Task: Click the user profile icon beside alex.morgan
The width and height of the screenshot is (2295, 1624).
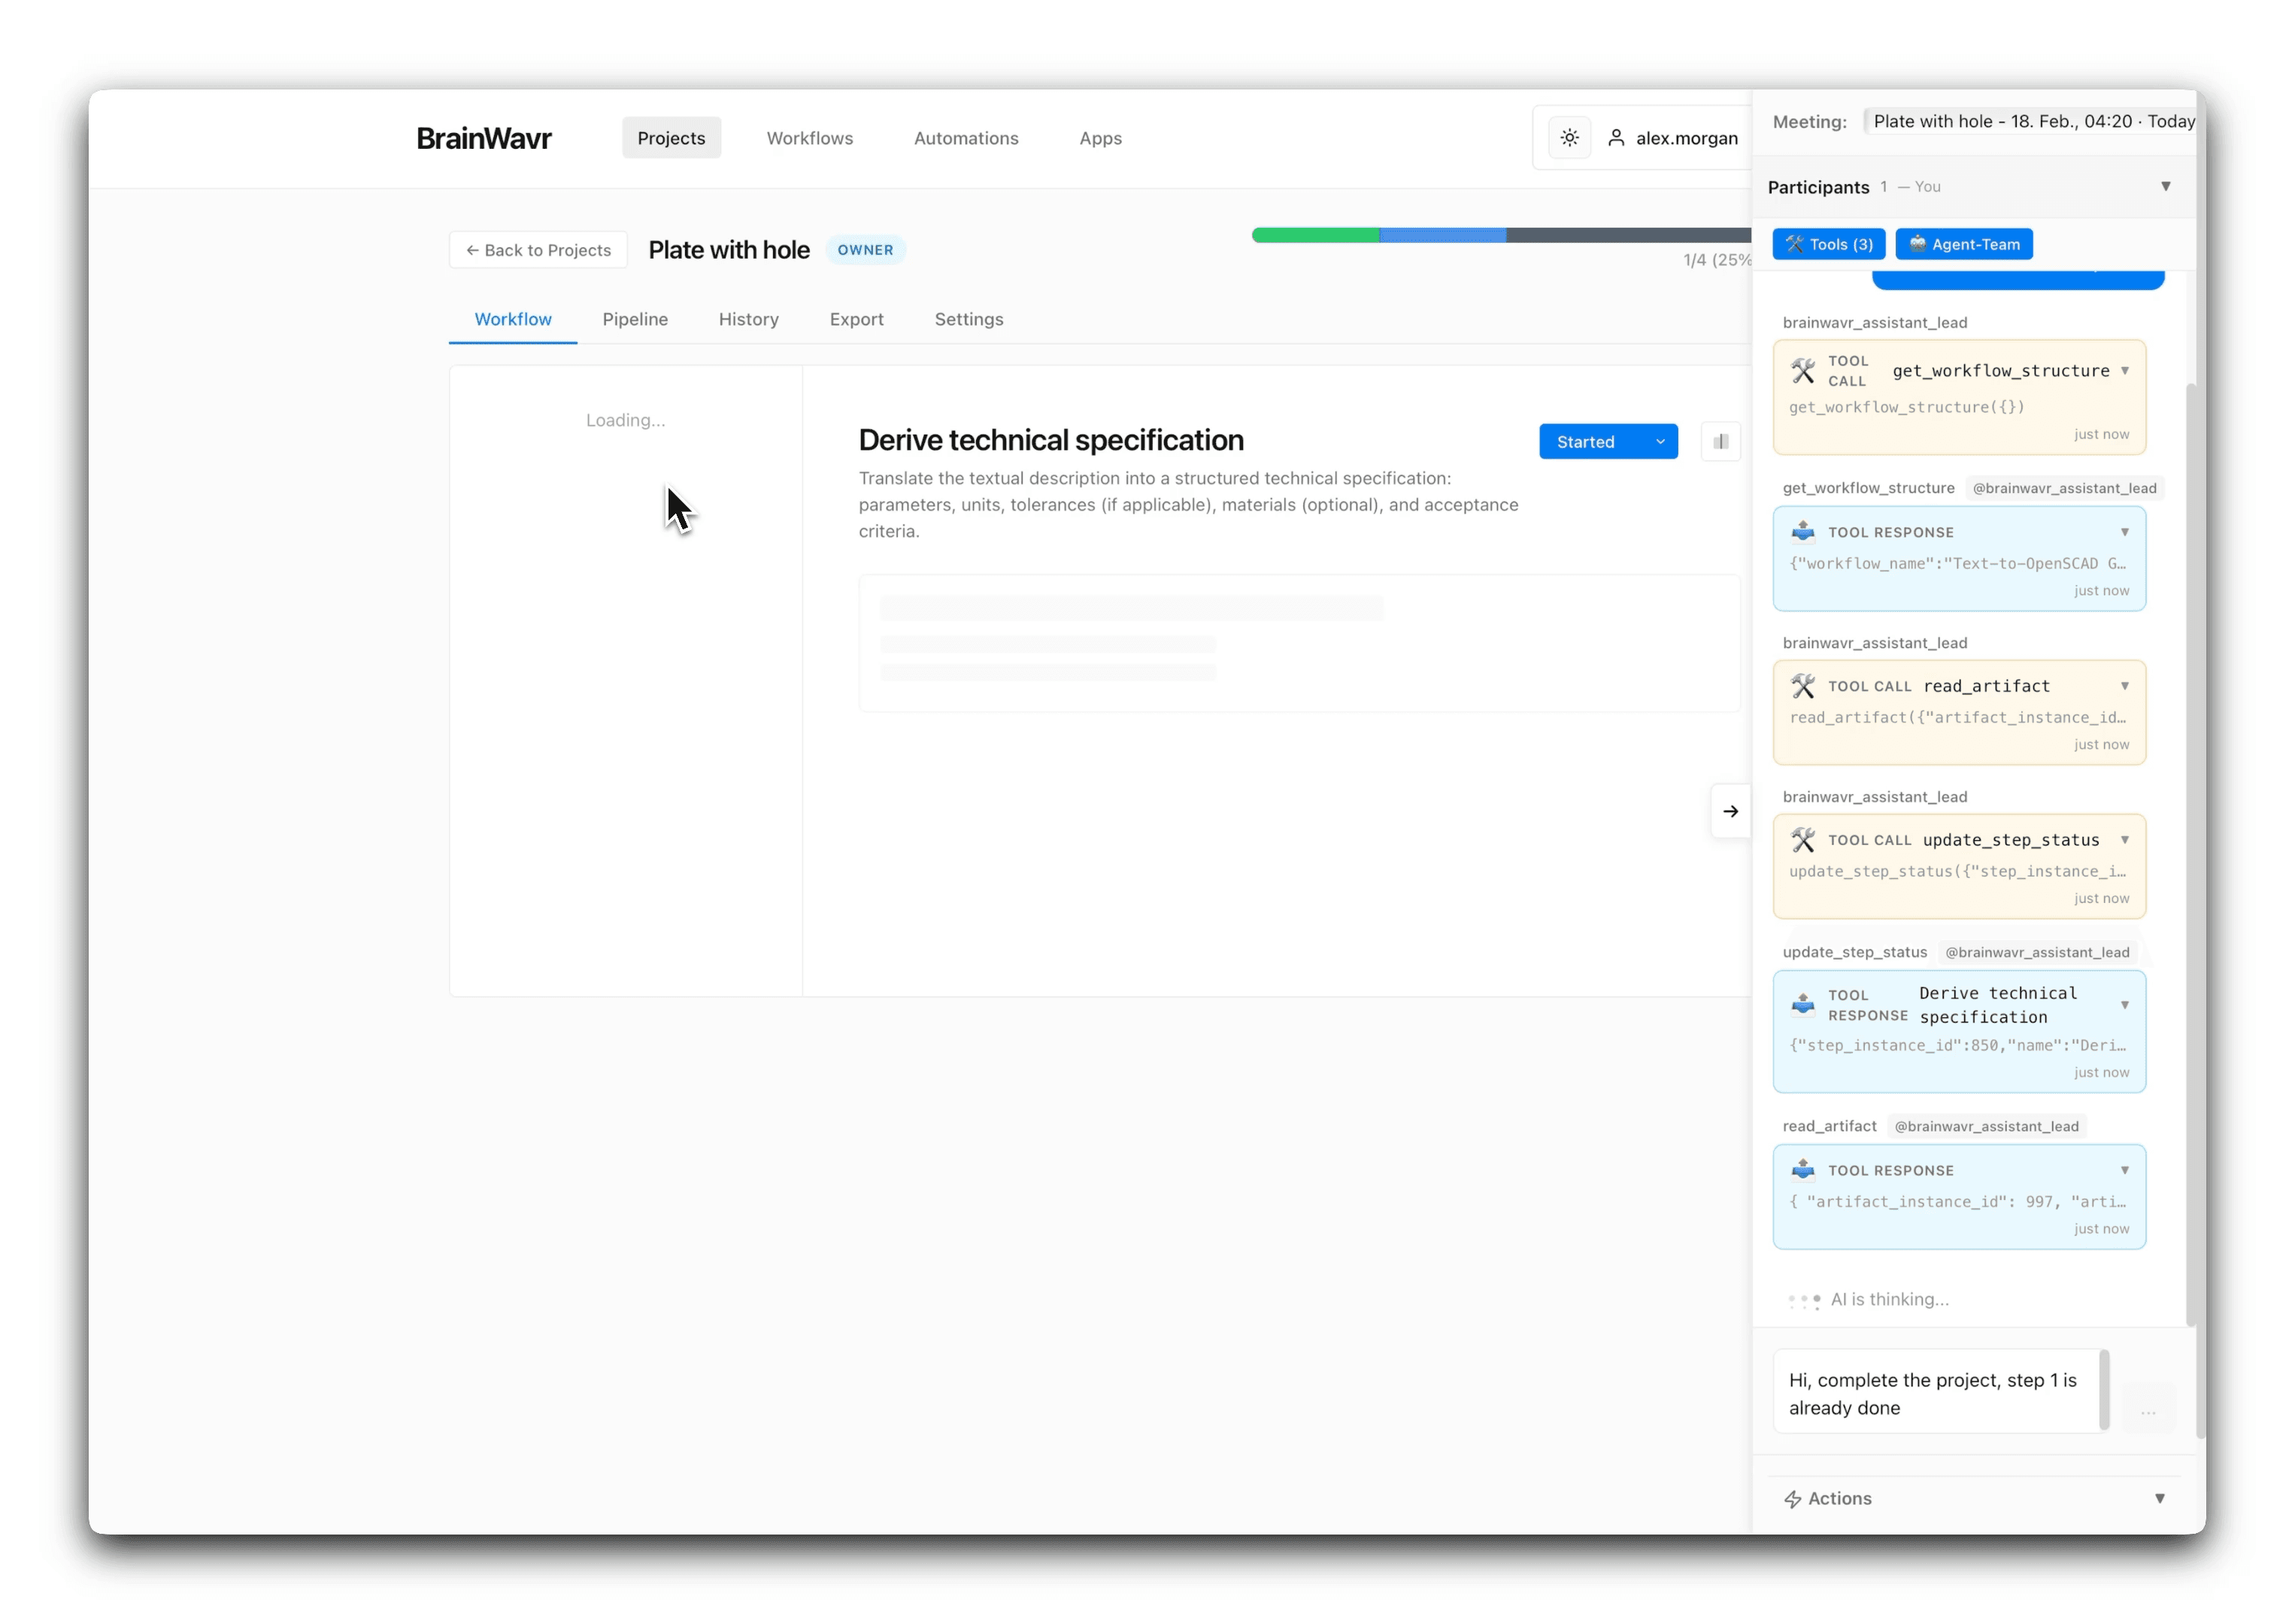Action: [1615, 138]
